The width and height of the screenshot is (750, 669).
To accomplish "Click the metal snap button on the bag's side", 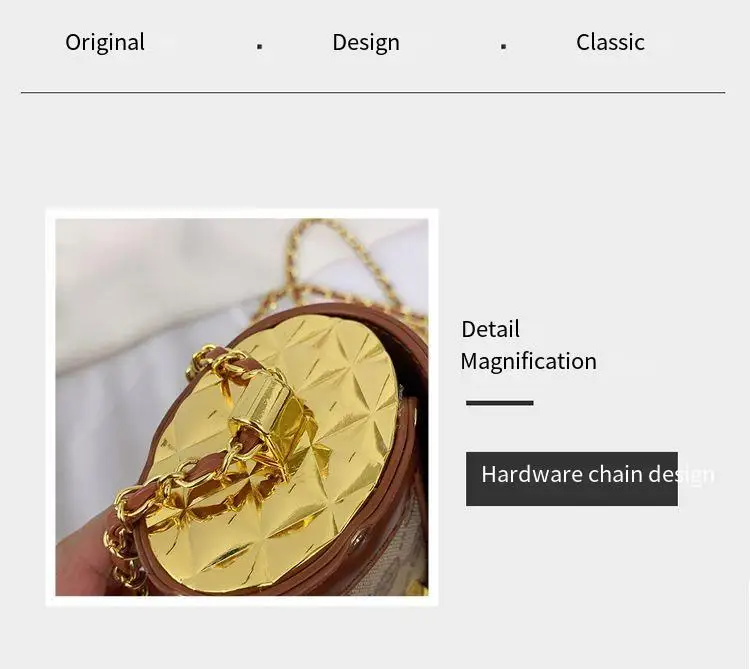I will [x=358, y=540].
